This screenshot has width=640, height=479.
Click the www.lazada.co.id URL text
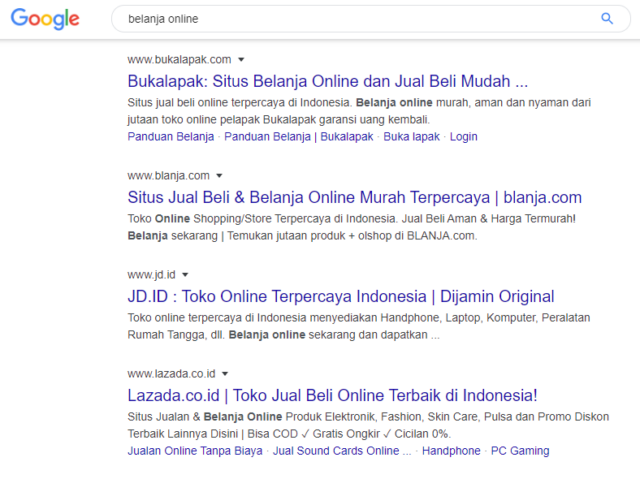coord(171,374)
